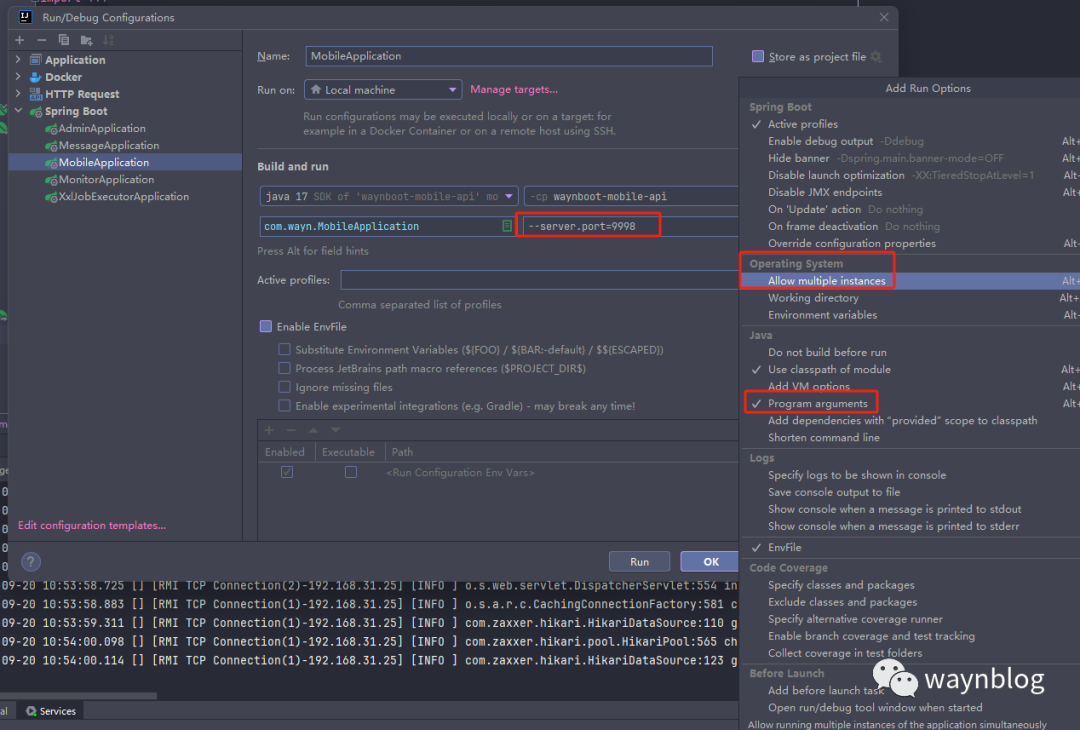
Task: Check Enable experimental integrations option
Action: coord(284,406)
